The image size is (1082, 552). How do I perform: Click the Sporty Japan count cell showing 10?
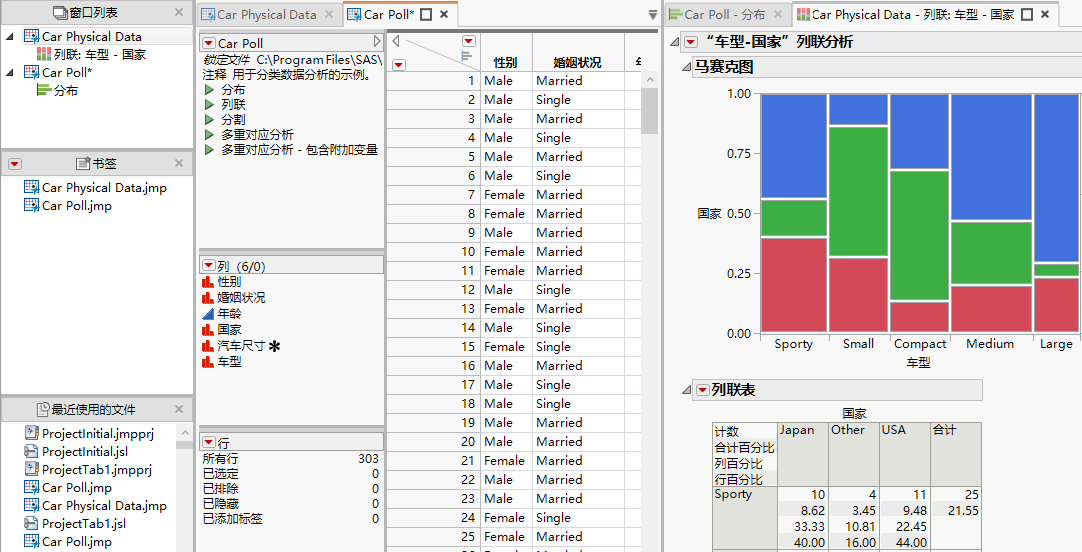(x=802, y=495)
